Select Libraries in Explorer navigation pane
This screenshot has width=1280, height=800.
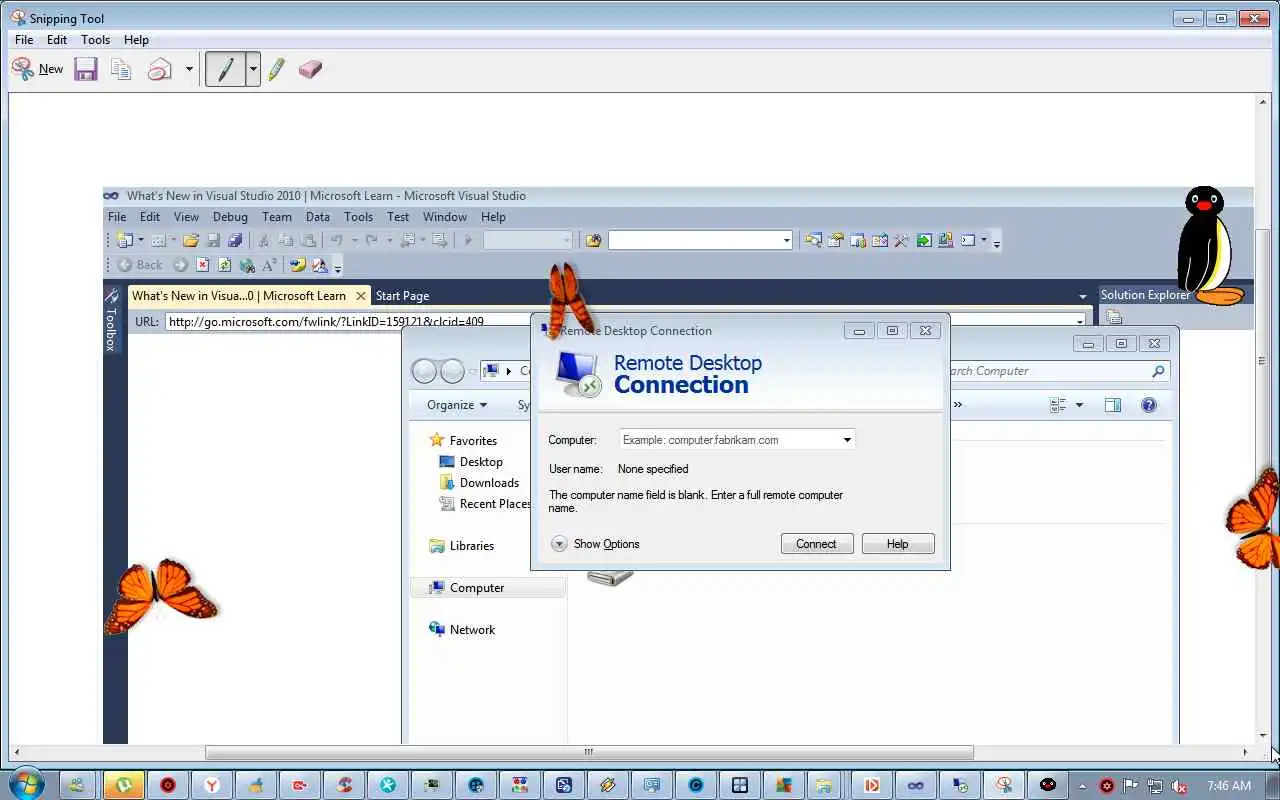(x=461, y=546)
